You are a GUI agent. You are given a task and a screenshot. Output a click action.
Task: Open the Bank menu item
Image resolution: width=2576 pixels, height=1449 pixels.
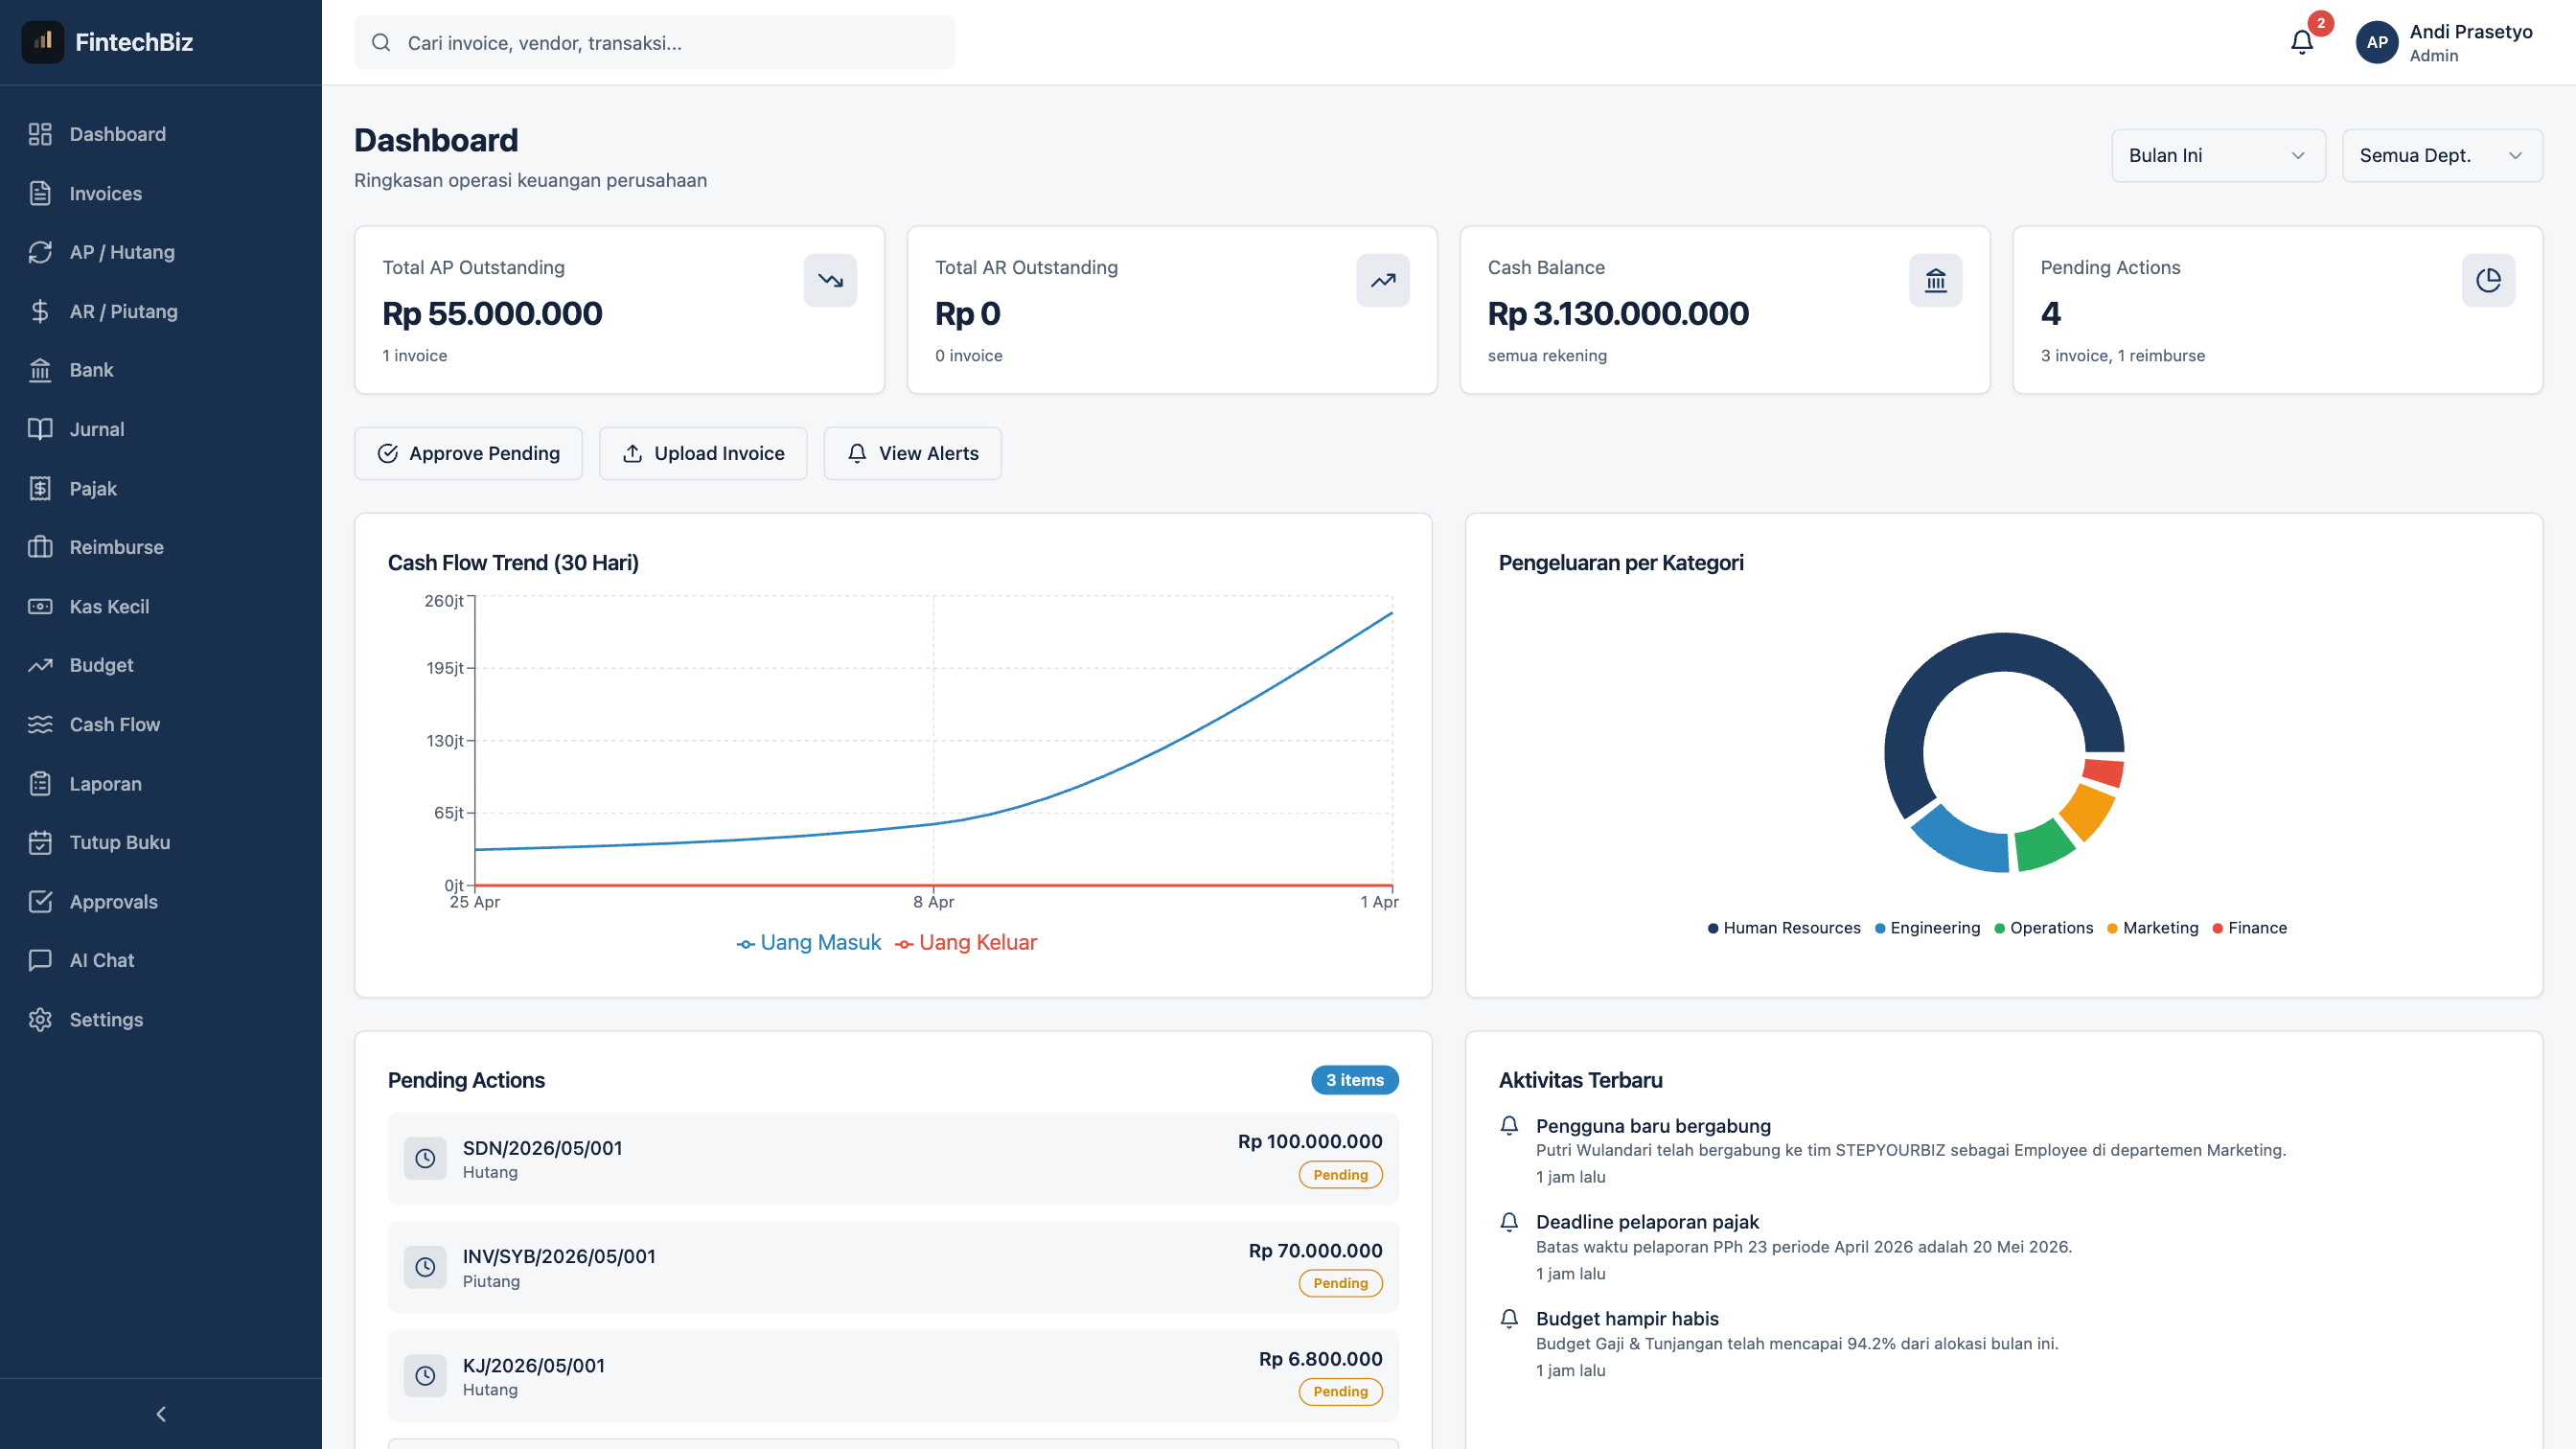pyautogui.click(x=161, y=370)
